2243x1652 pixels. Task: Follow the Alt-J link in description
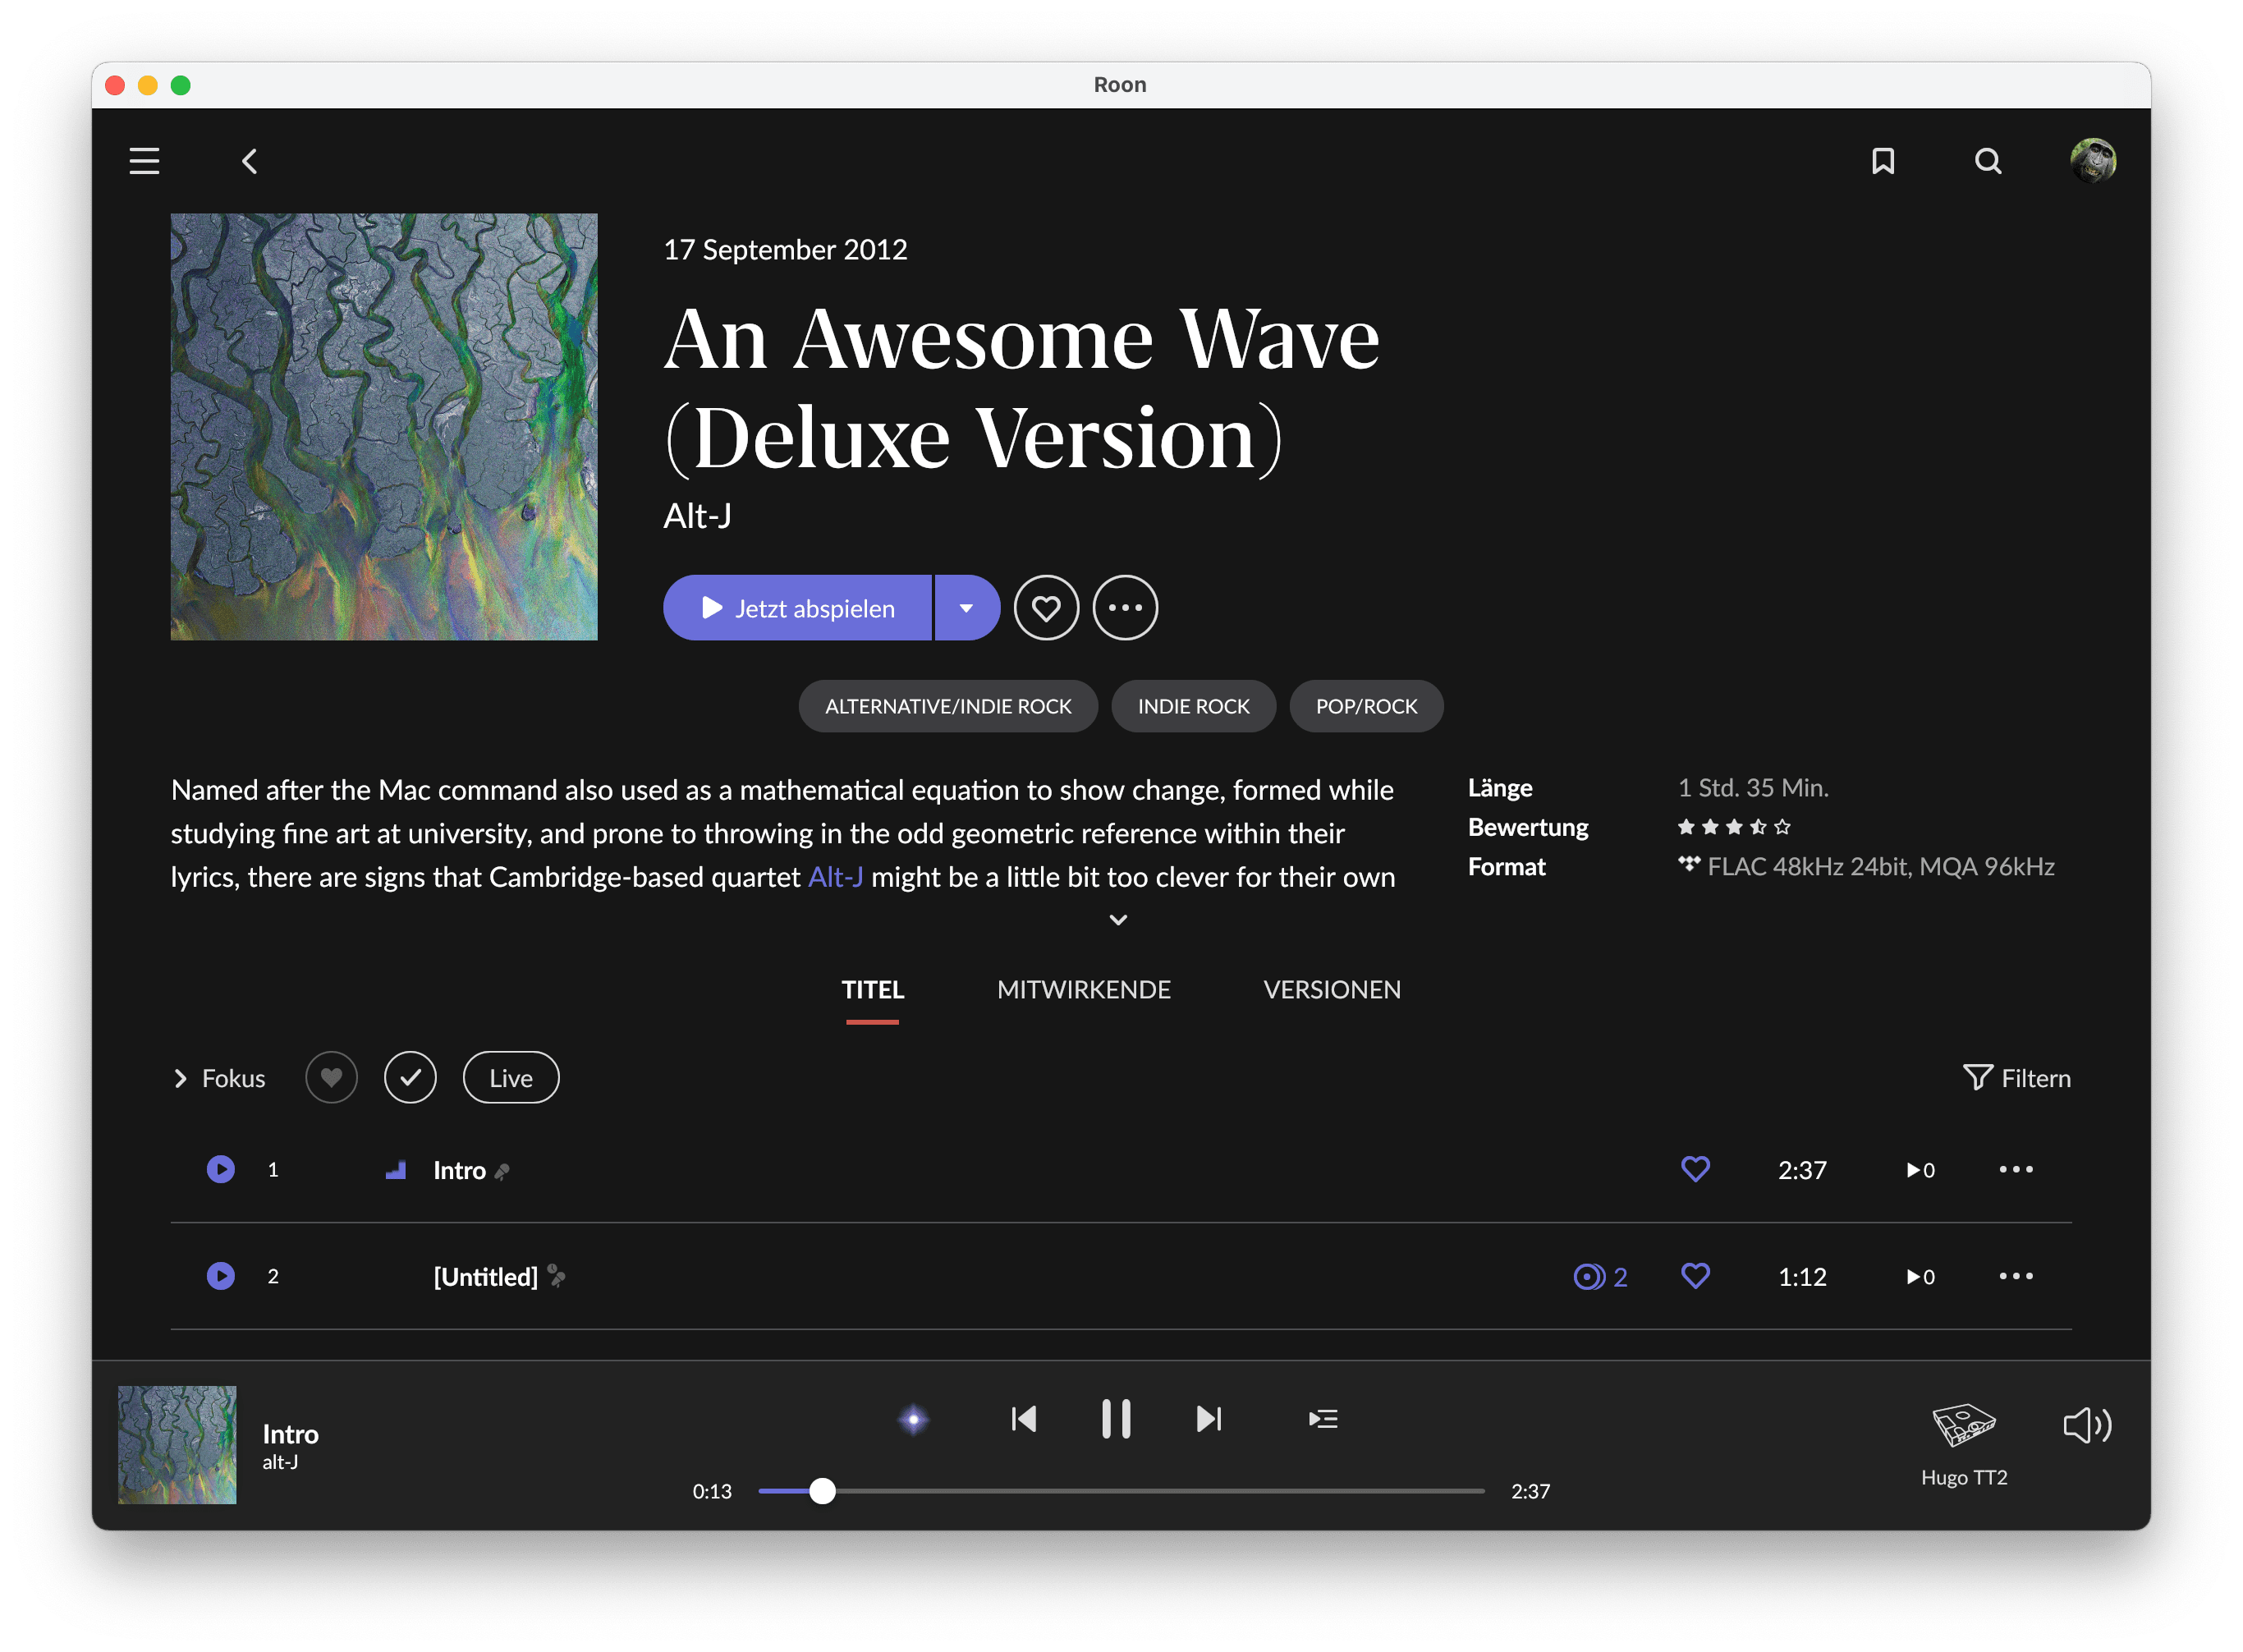(x=835, y=877)
